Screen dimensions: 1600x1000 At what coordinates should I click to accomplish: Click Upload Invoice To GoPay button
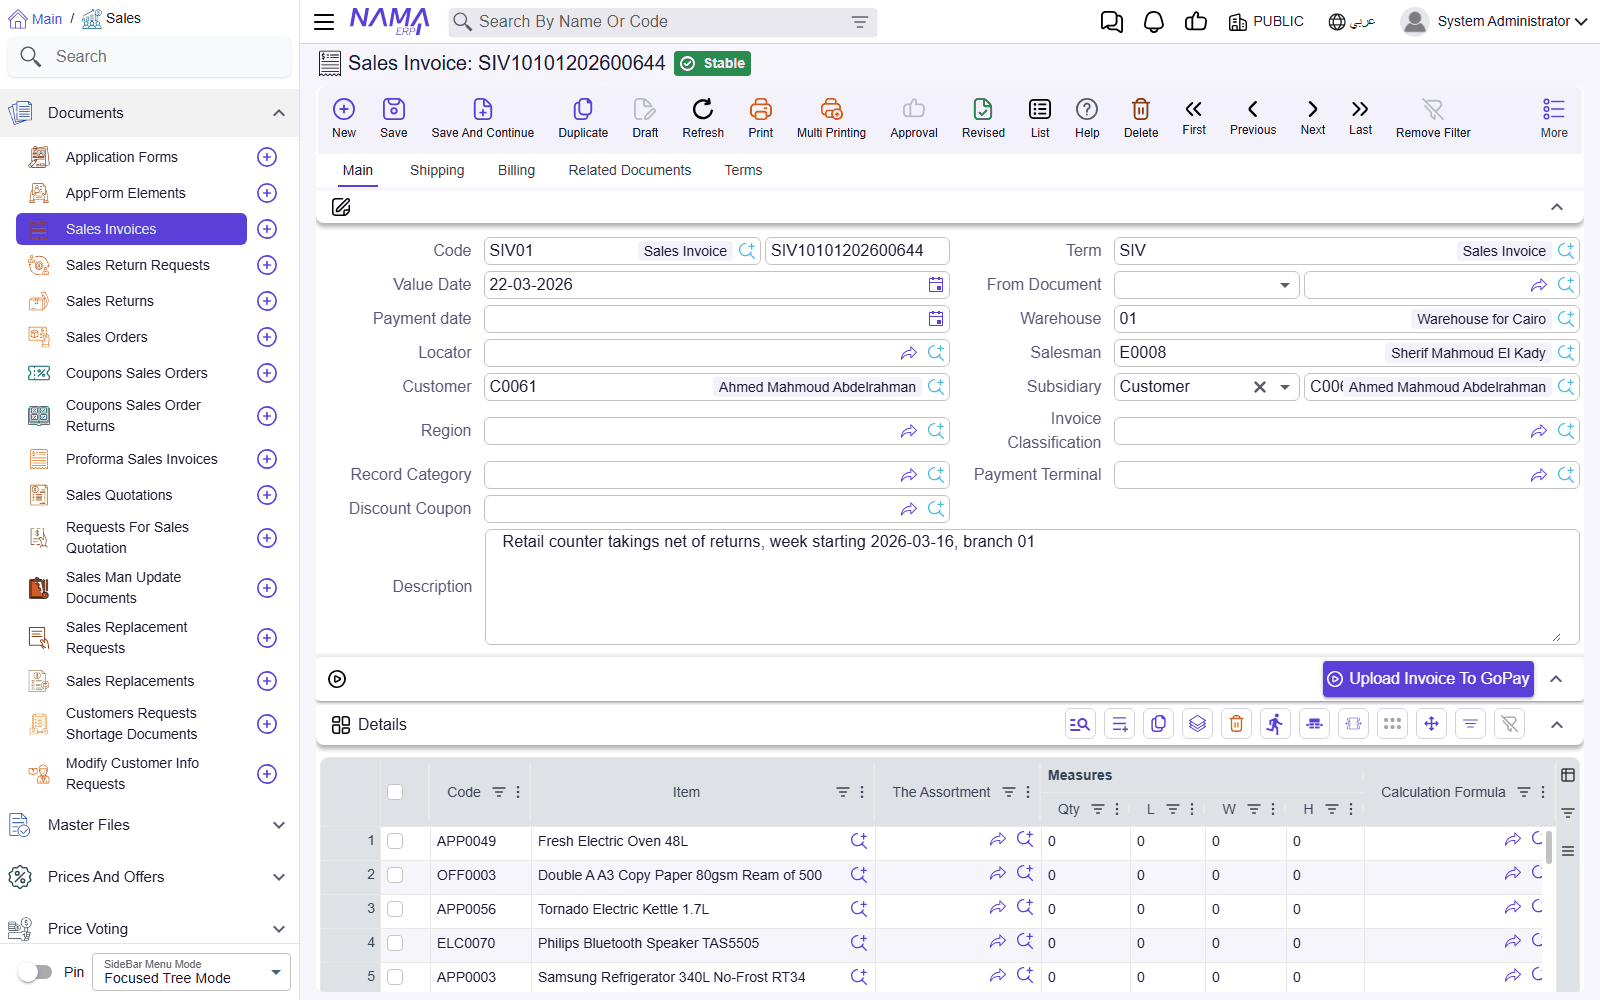click(x=1428, y=679)
